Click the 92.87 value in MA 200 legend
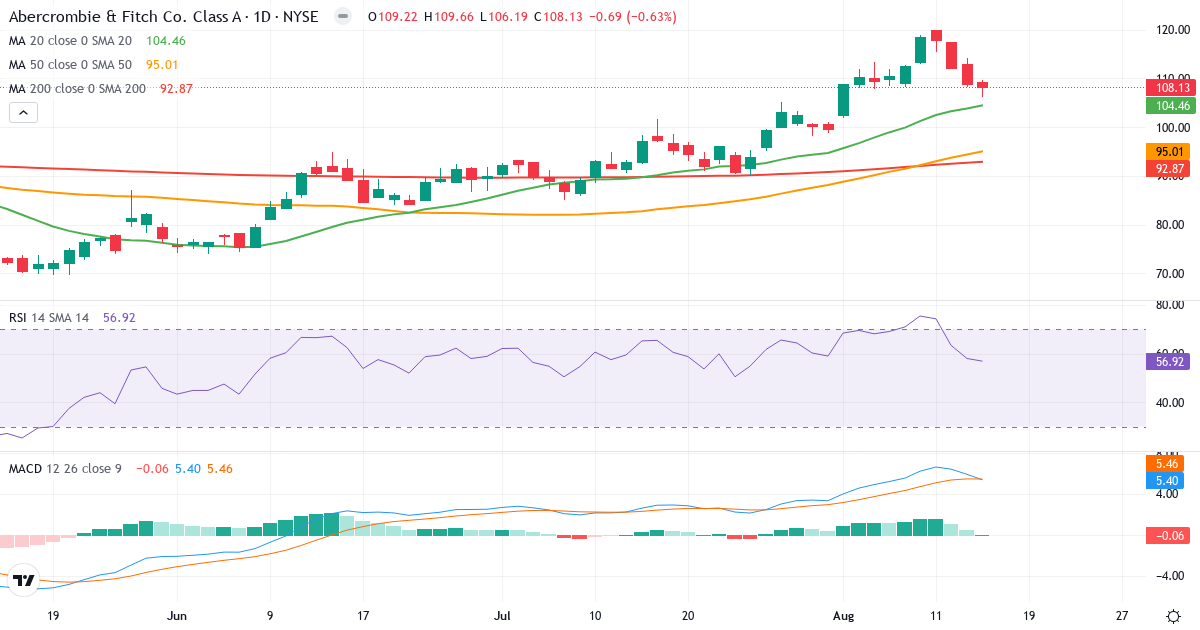The height and width of the screenshot is (630, 1200). pyautogui.click(x=176, y=89)
